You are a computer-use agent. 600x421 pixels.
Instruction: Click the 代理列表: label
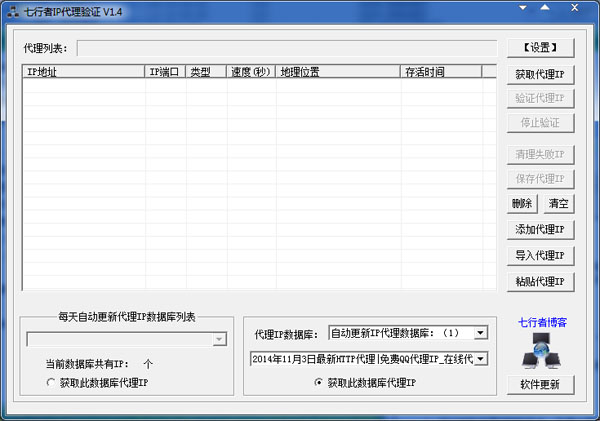coord(45,49)
